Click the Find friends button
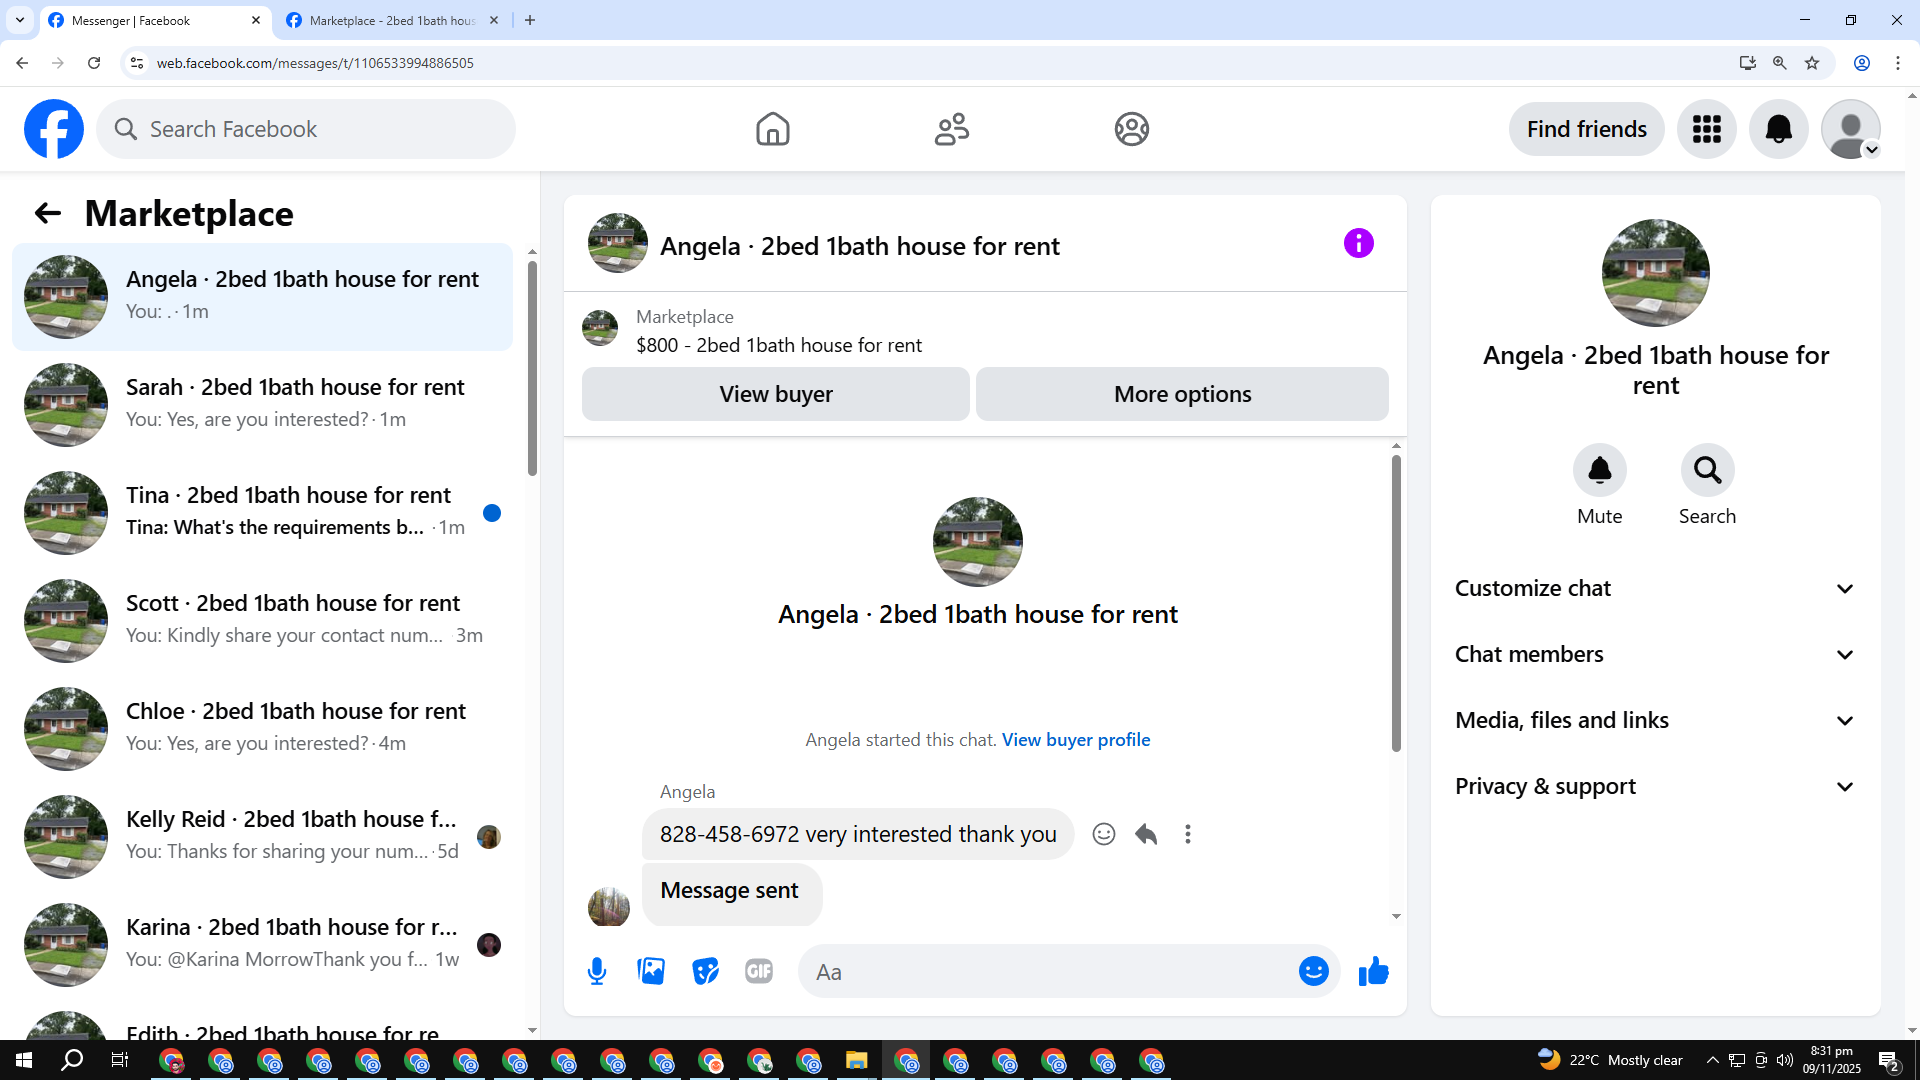Image resolution: width=1920 pixels, height=1080 pixels. tap(1587, 129)
